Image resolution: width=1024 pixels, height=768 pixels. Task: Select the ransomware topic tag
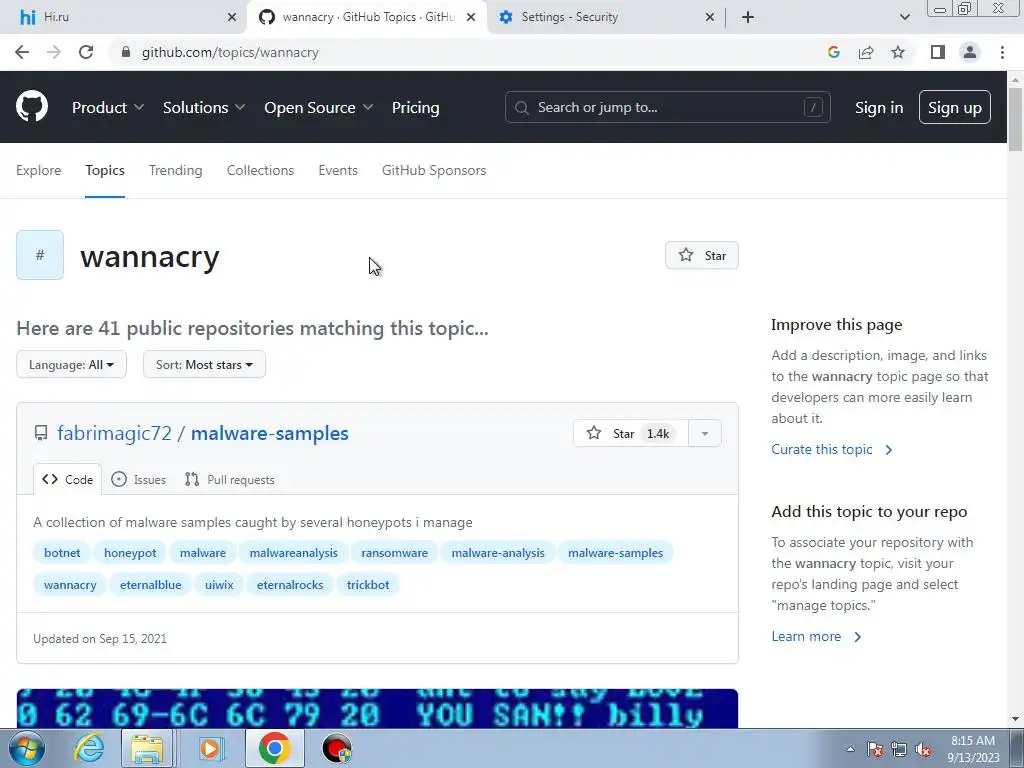coord(394,552)
